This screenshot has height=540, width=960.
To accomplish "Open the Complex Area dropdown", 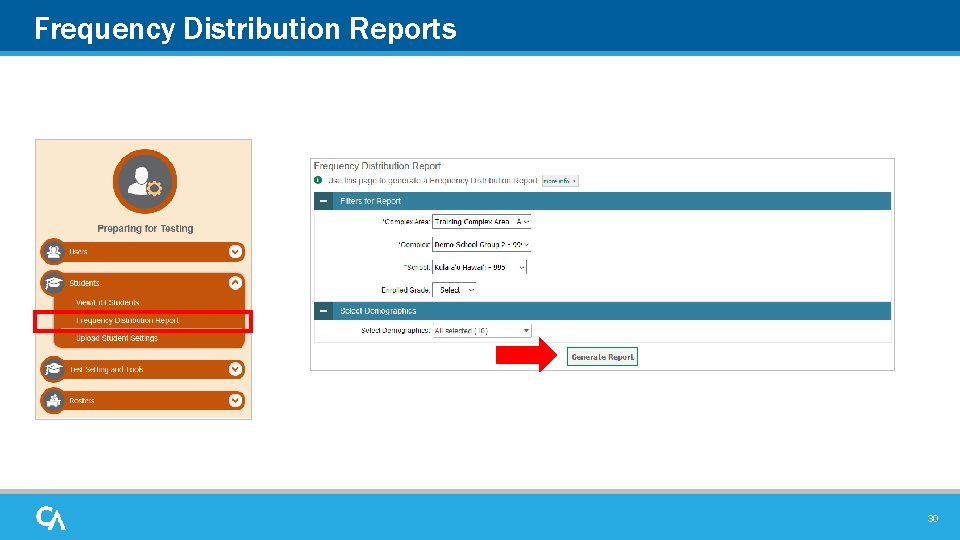I will click(x=481, y=222).
